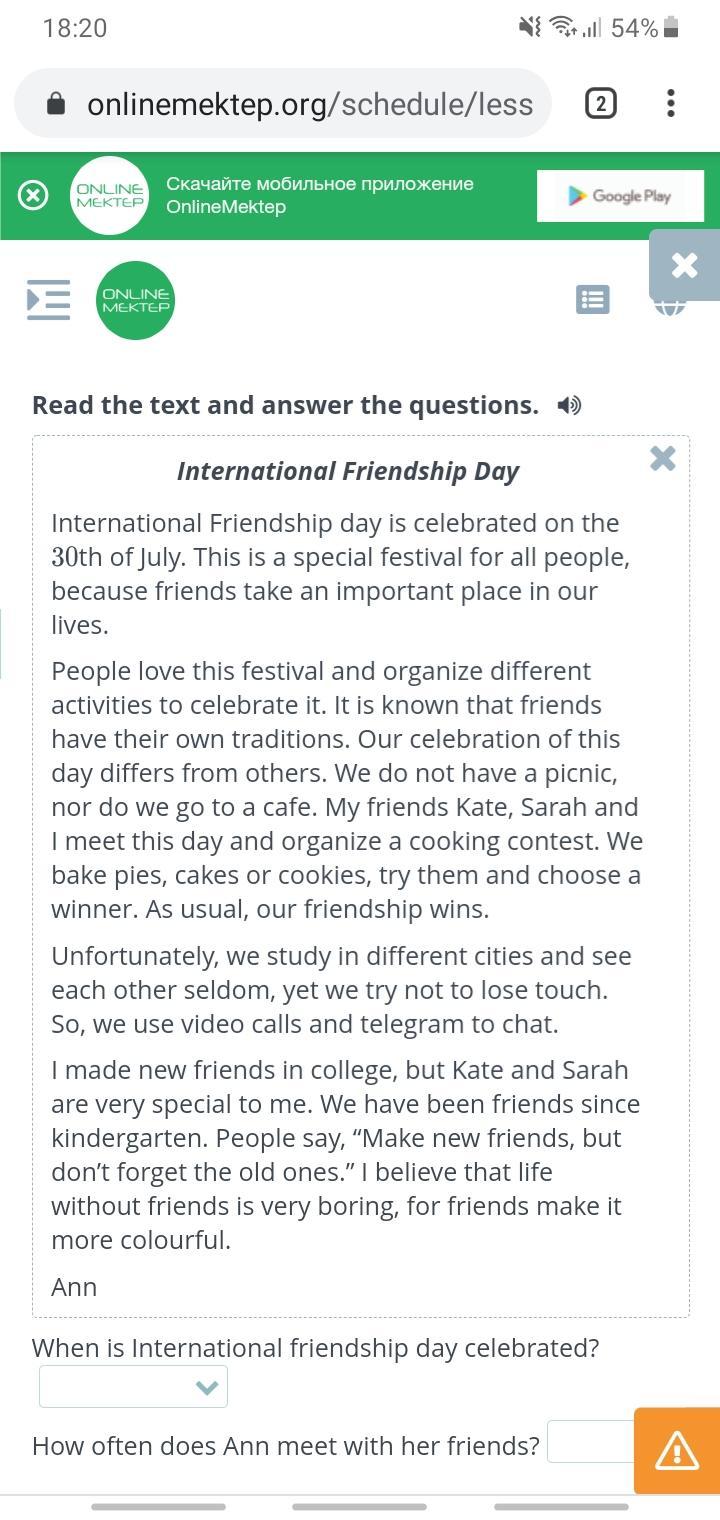Tap the orange warning report icon
The height and width of the screenshot is (1520, 720).
pos(676,1451)
